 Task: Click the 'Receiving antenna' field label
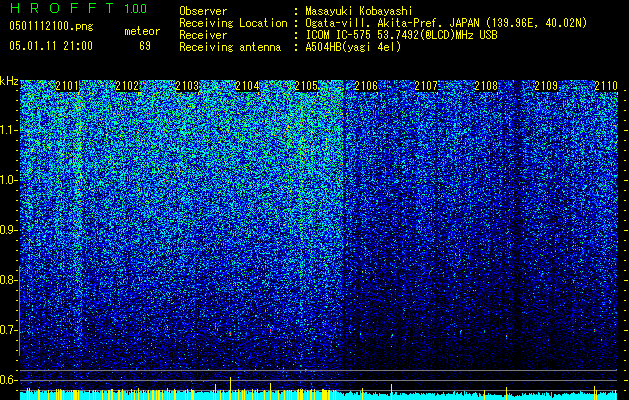(230, 47)
